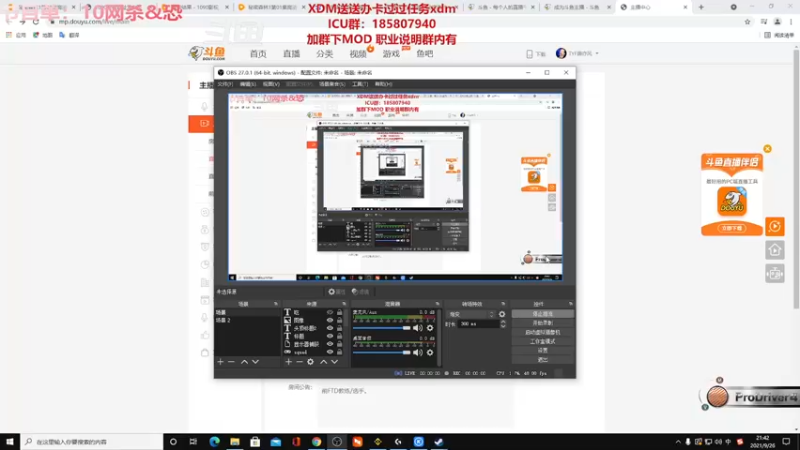800x450 pixels.
Task: Enable Studio Mode in Controls panel
Action: click(x=542, y=342)
